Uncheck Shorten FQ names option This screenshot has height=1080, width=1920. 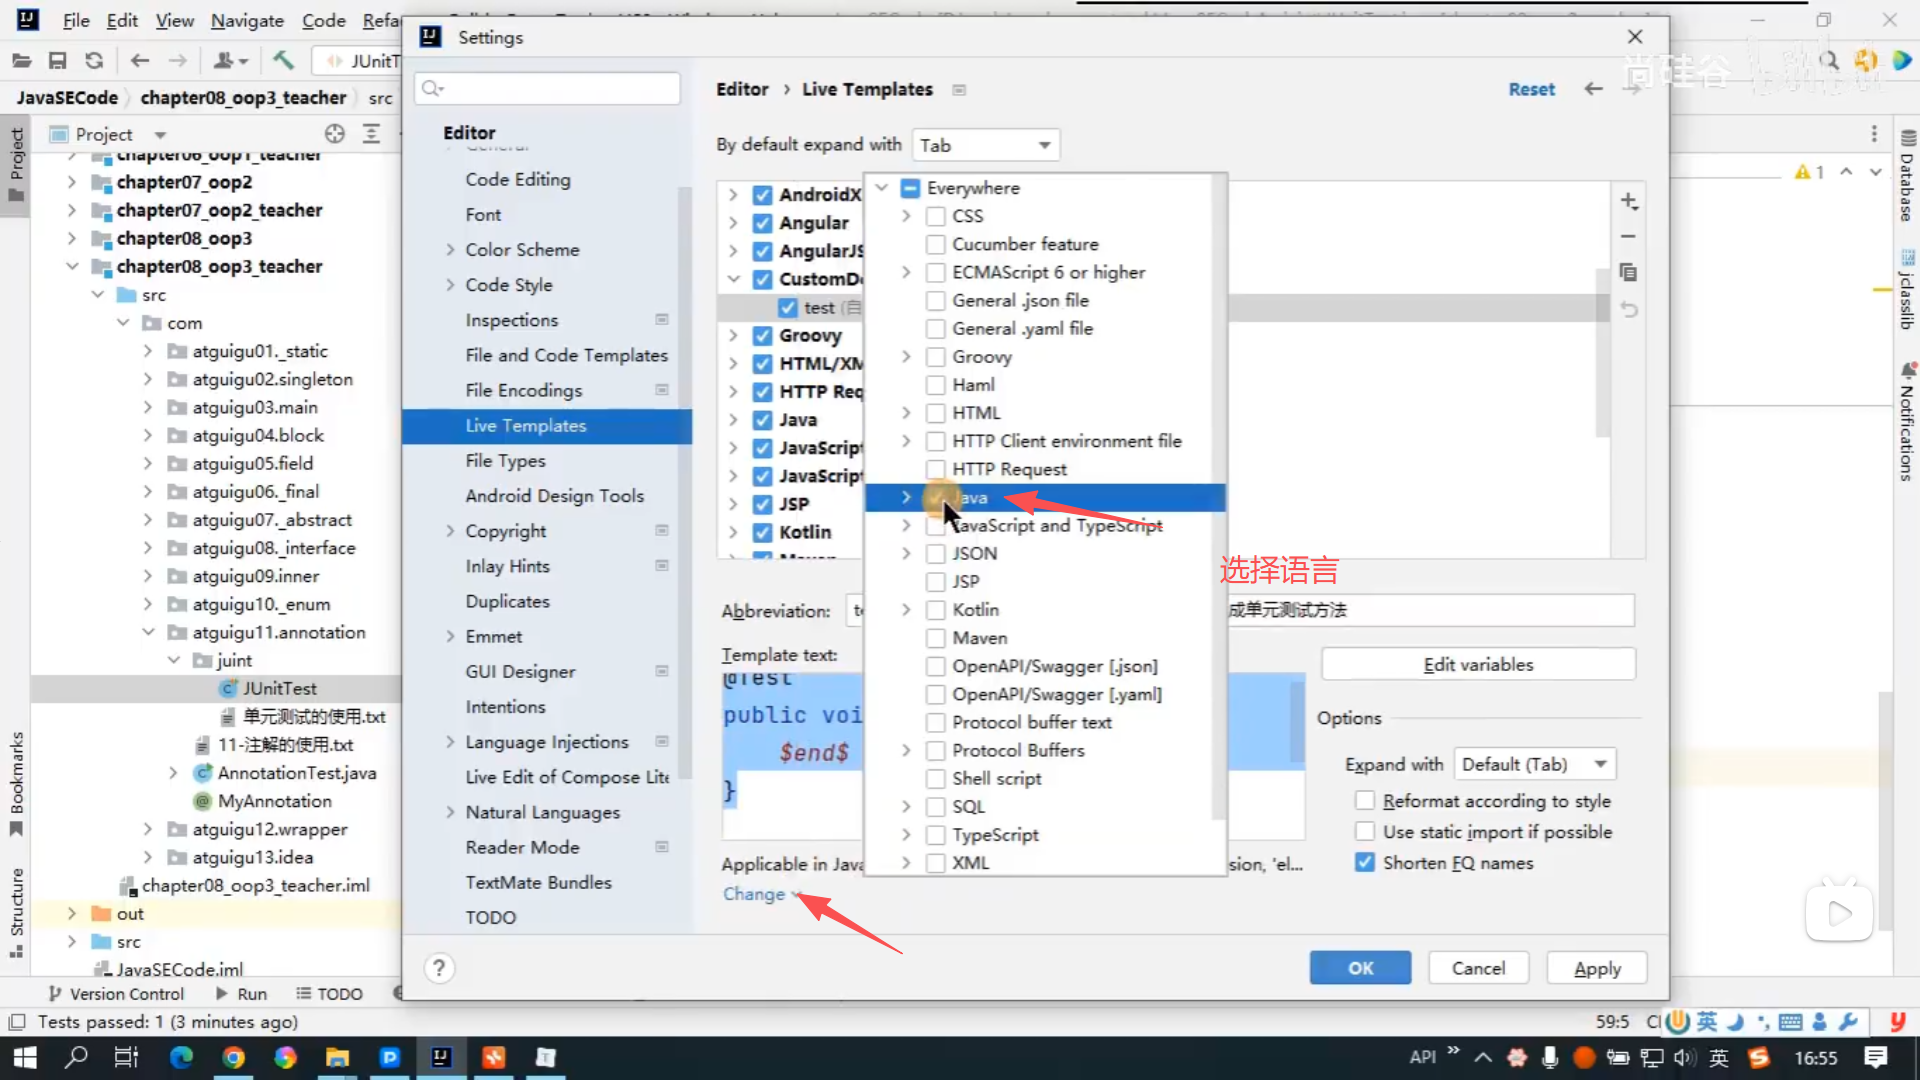[x=1365, y=863]
